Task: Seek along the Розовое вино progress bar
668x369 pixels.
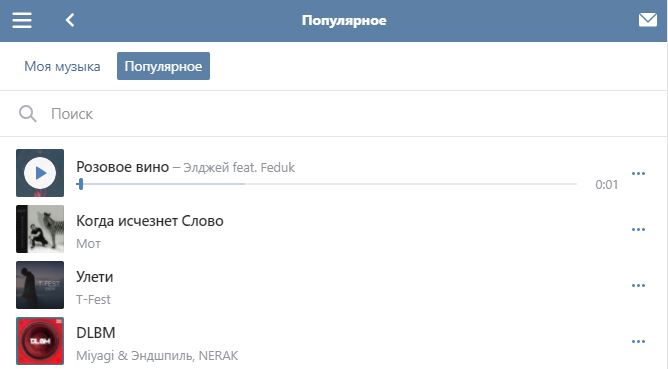Action: click(326, 184)
